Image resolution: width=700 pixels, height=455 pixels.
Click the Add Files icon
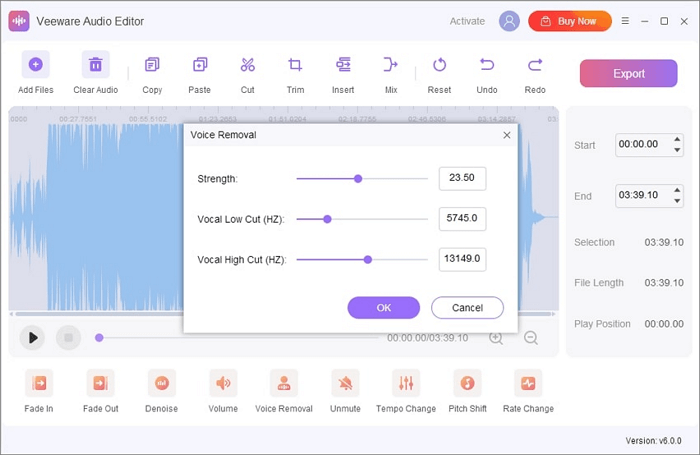click(36, 64)
